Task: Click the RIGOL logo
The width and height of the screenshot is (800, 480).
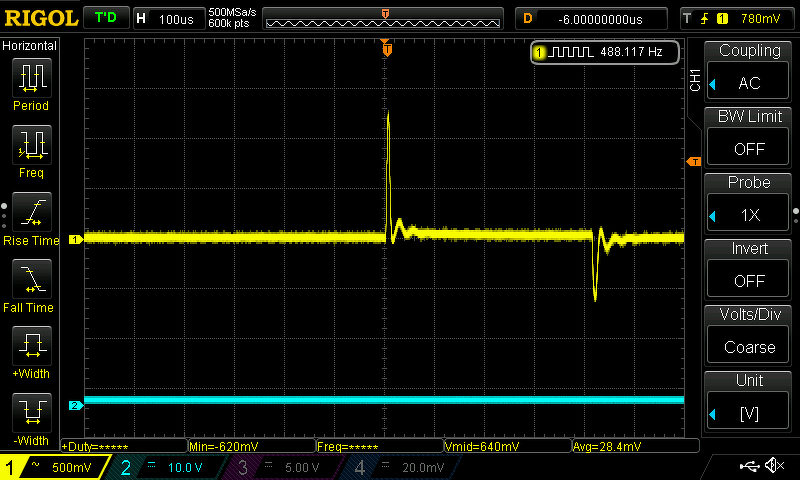Action: (x=41, y=18)
